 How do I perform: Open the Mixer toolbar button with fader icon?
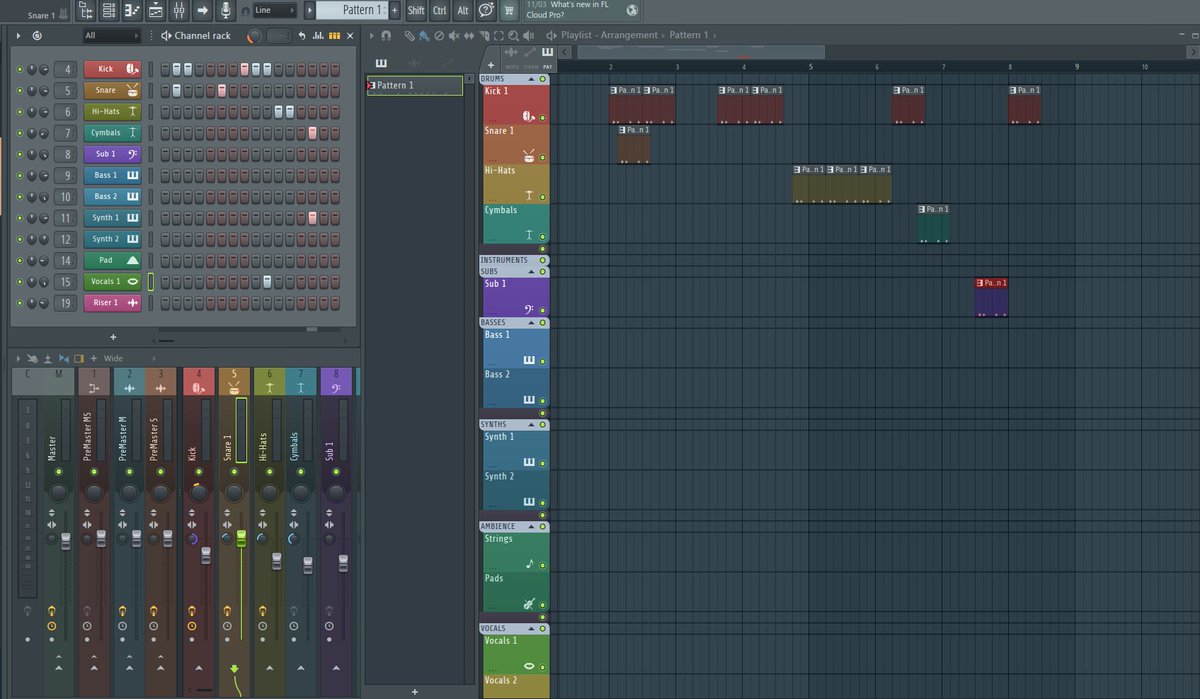(179, 11)
